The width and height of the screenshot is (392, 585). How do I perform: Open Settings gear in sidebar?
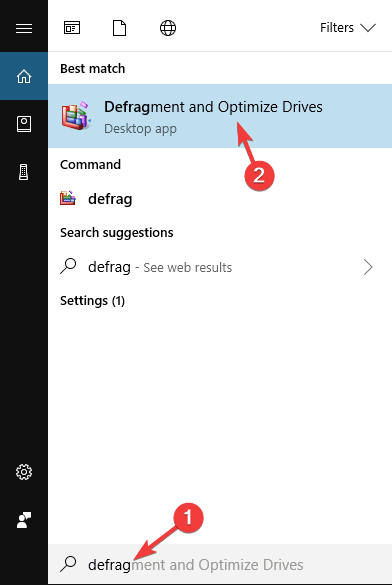tap(24, 472)
